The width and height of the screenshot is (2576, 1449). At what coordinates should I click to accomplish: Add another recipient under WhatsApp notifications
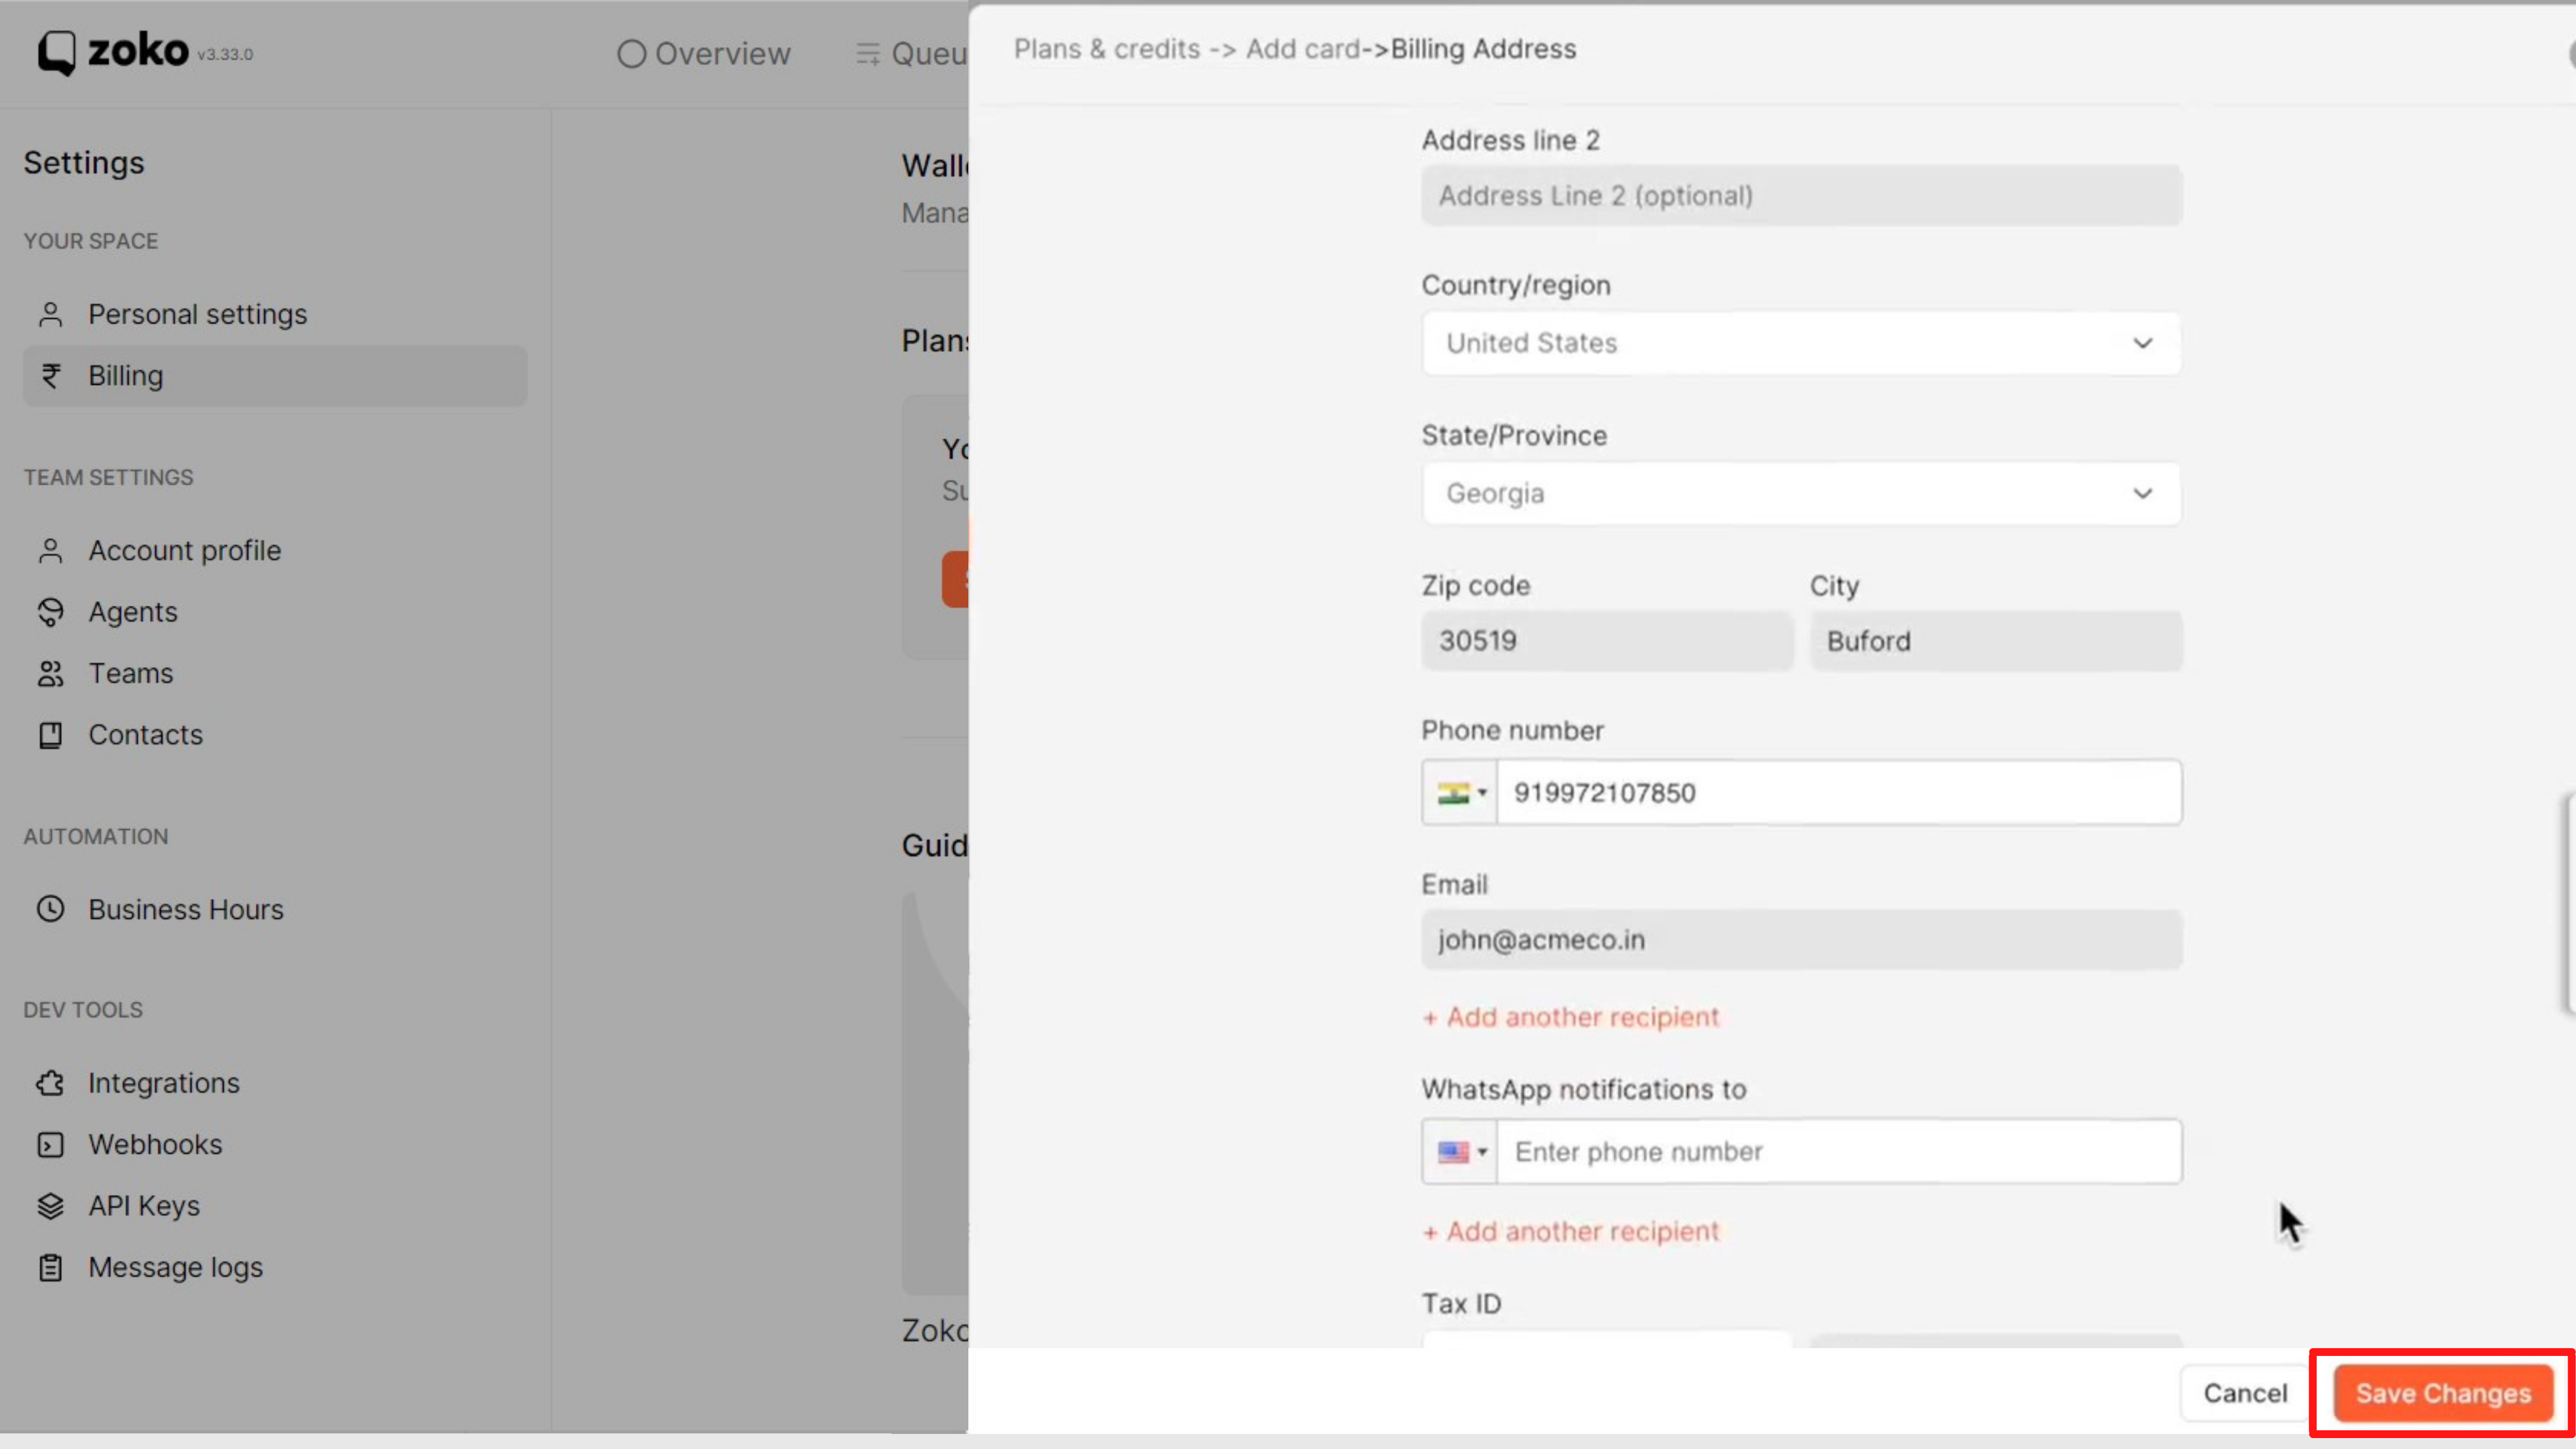pyautogui.click(x=1570, y=1231)
